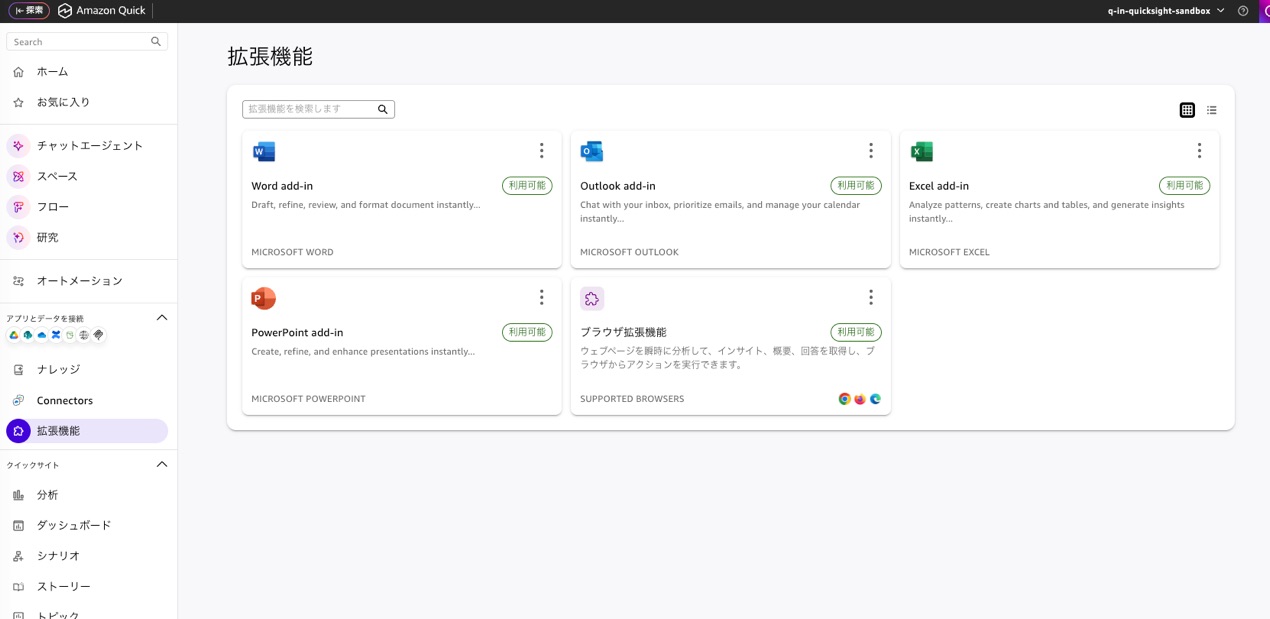Switch to list view layout

point(1211,110)
